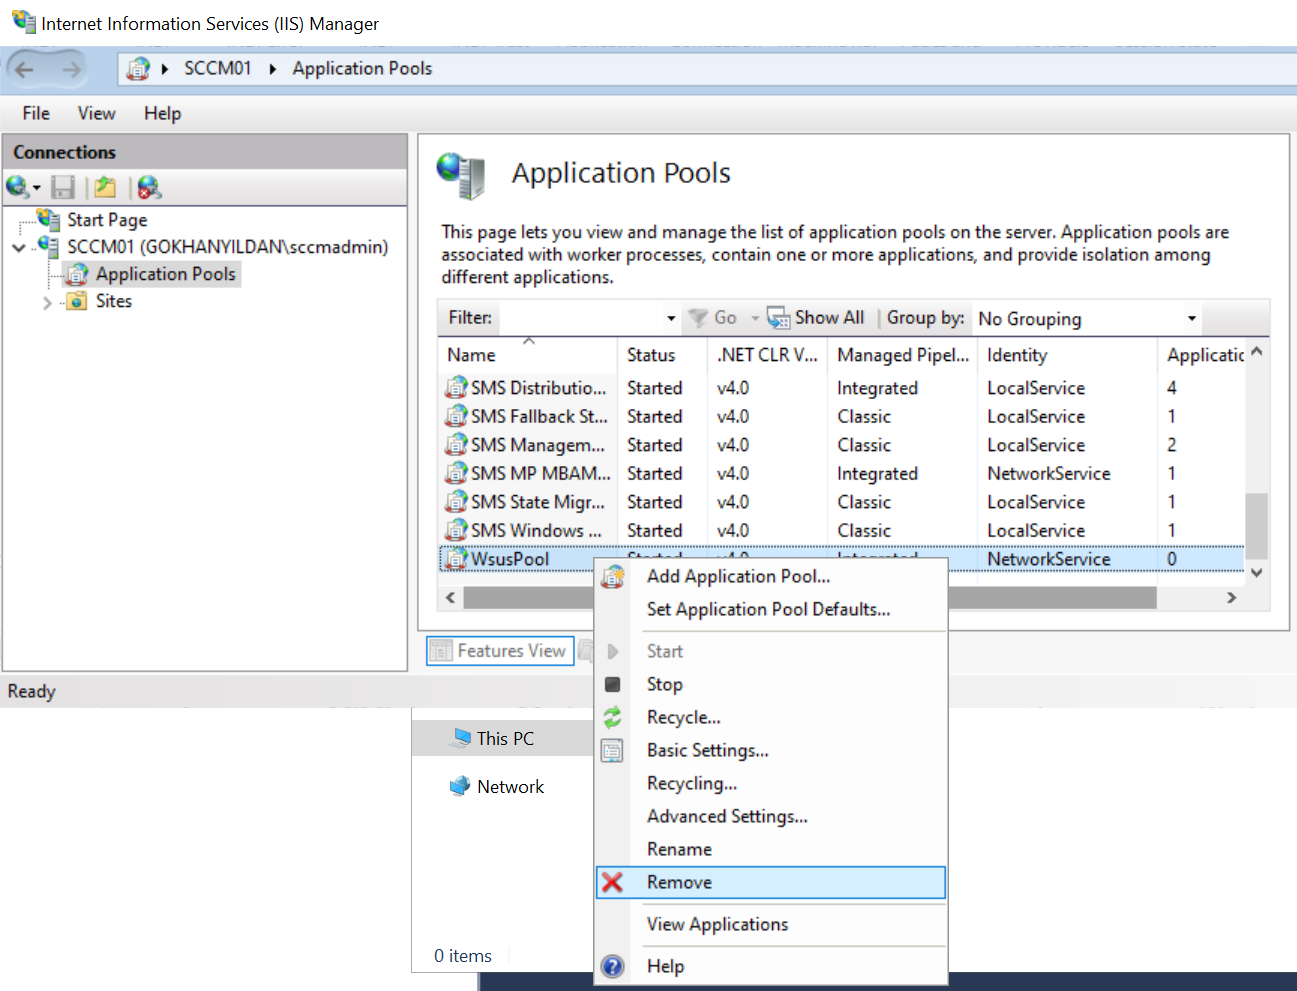Click the SMS Managem... pool icon
The height and width of the screenshot is (991, 1297).
tap(456, 444)
